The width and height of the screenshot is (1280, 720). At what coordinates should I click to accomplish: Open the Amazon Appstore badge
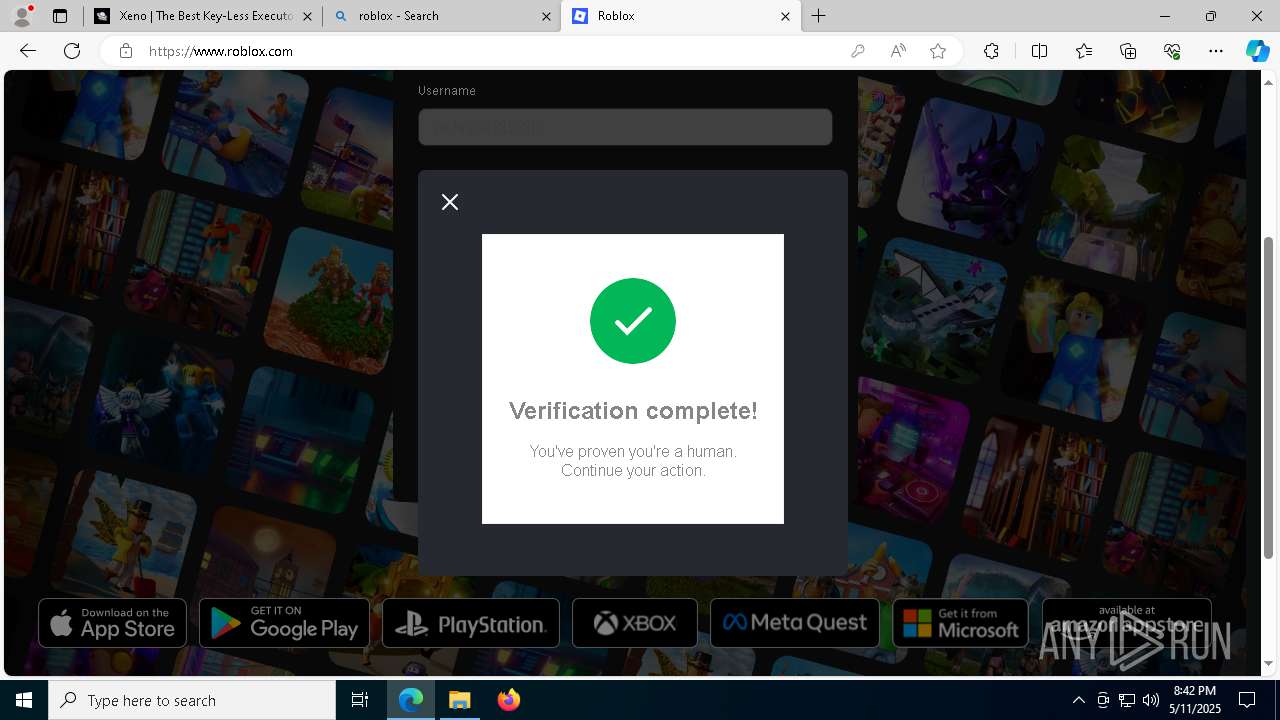pyautogui.click(x=1127, y=623)
